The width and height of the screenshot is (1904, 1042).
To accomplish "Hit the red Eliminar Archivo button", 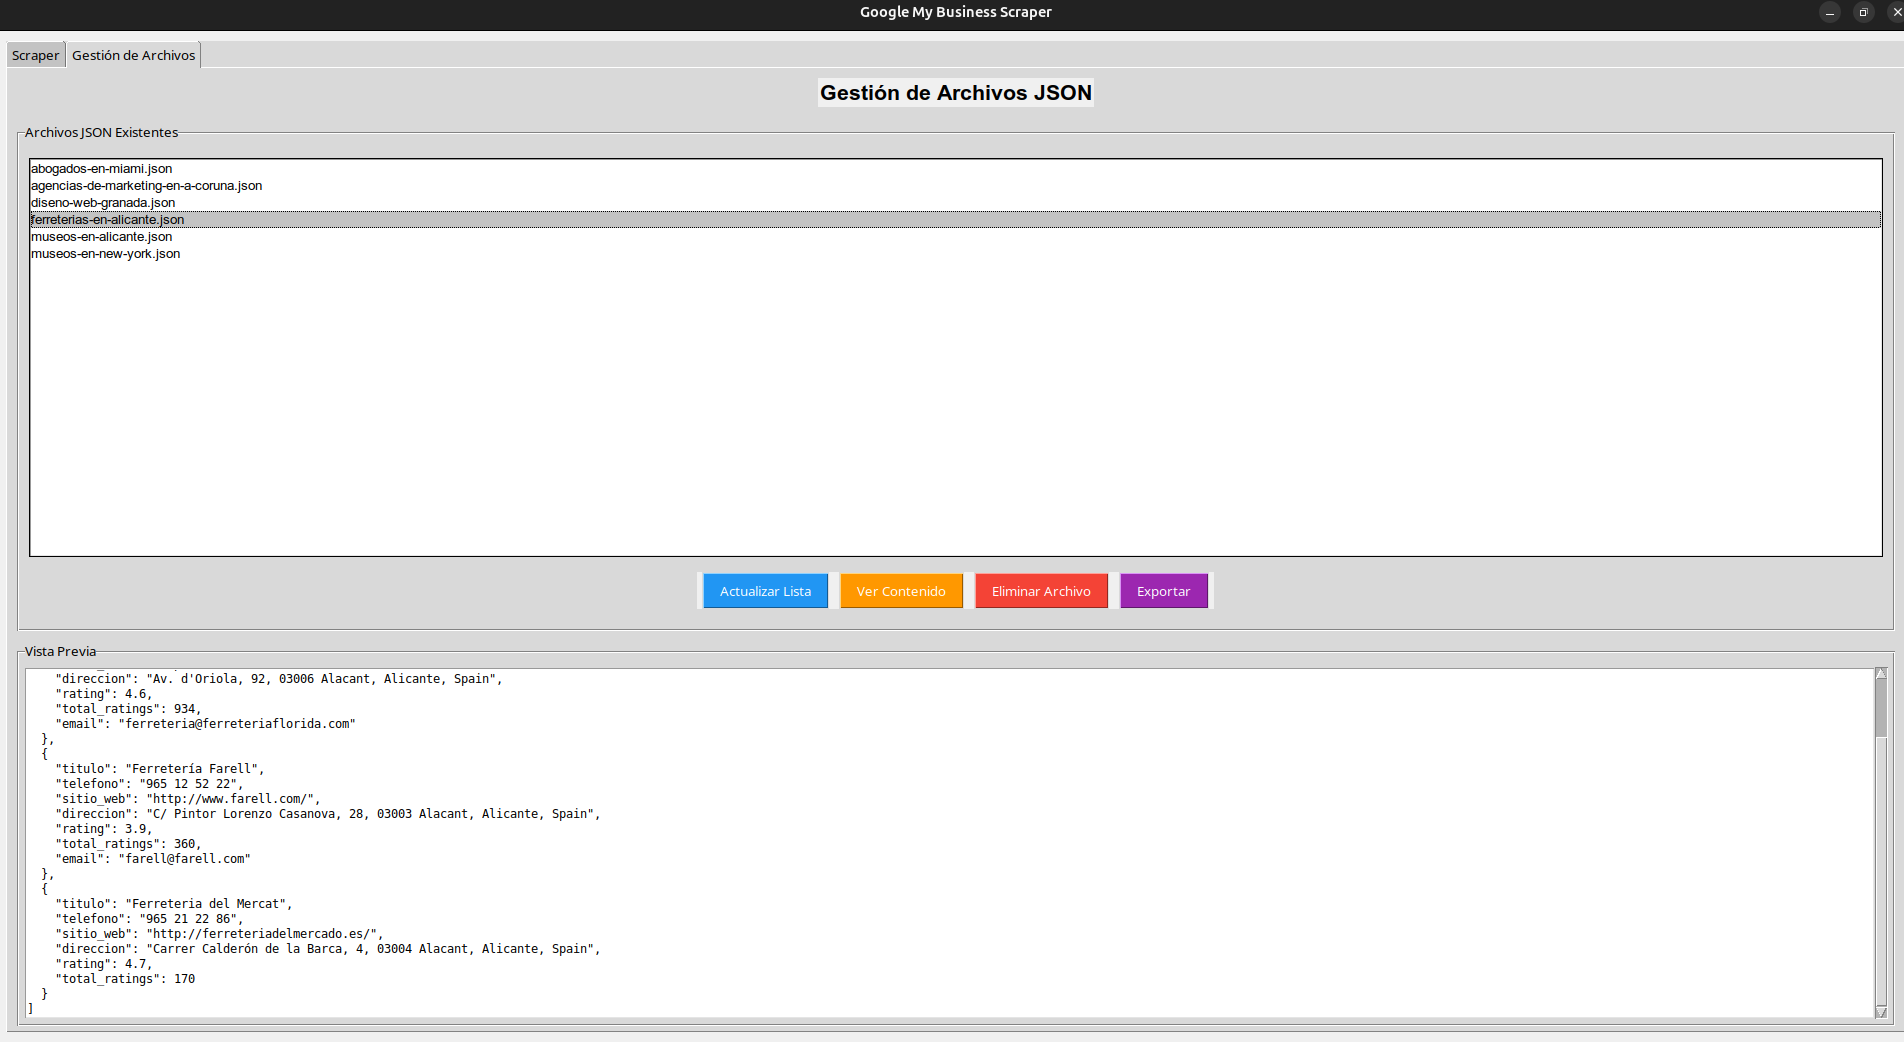I will coord(1040,591).
